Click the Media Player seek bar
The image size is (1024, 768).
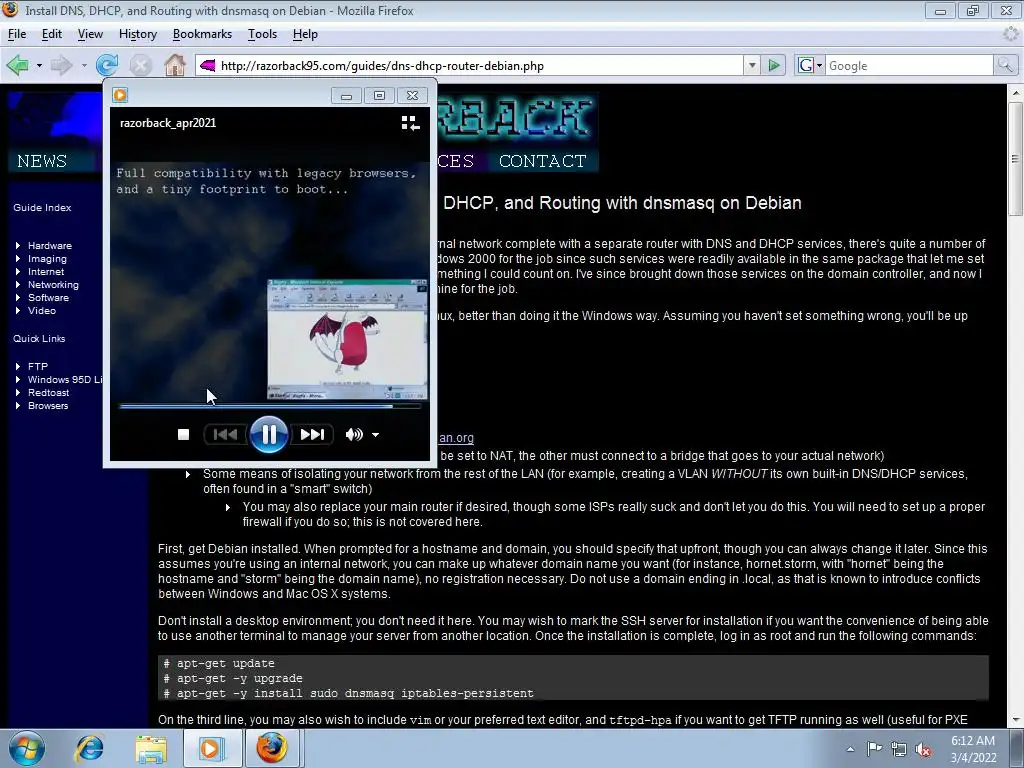coord(270,406)
